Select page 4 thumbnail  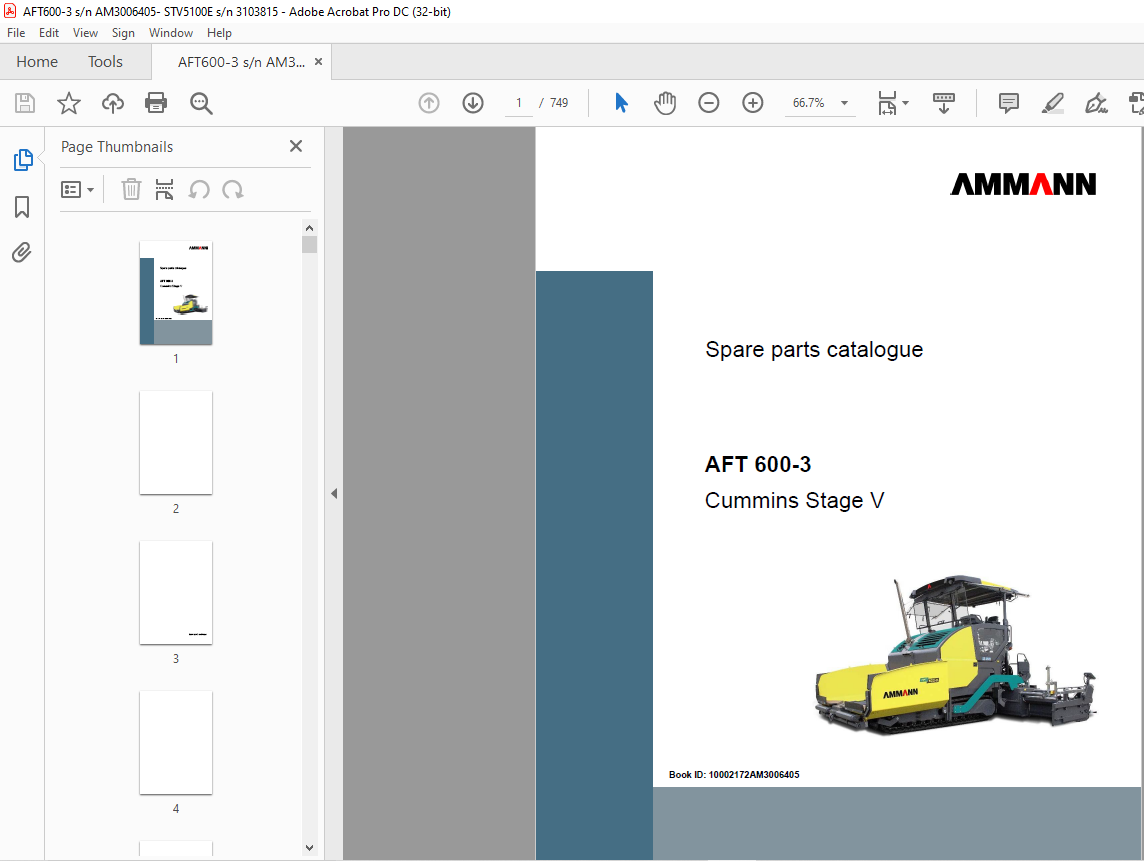[x=176, y=742]
